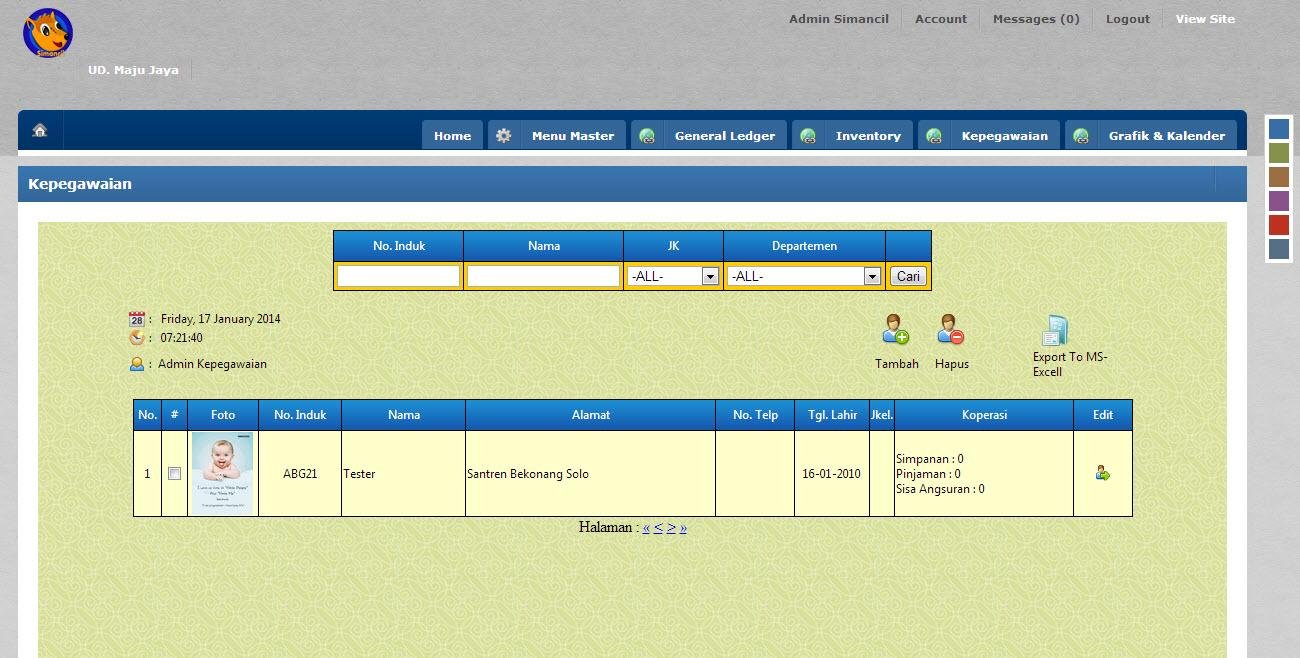Viewport: 1300px width, 658px height.
Task: Click the house icon on the navigation bar
Action: (38, 130)
